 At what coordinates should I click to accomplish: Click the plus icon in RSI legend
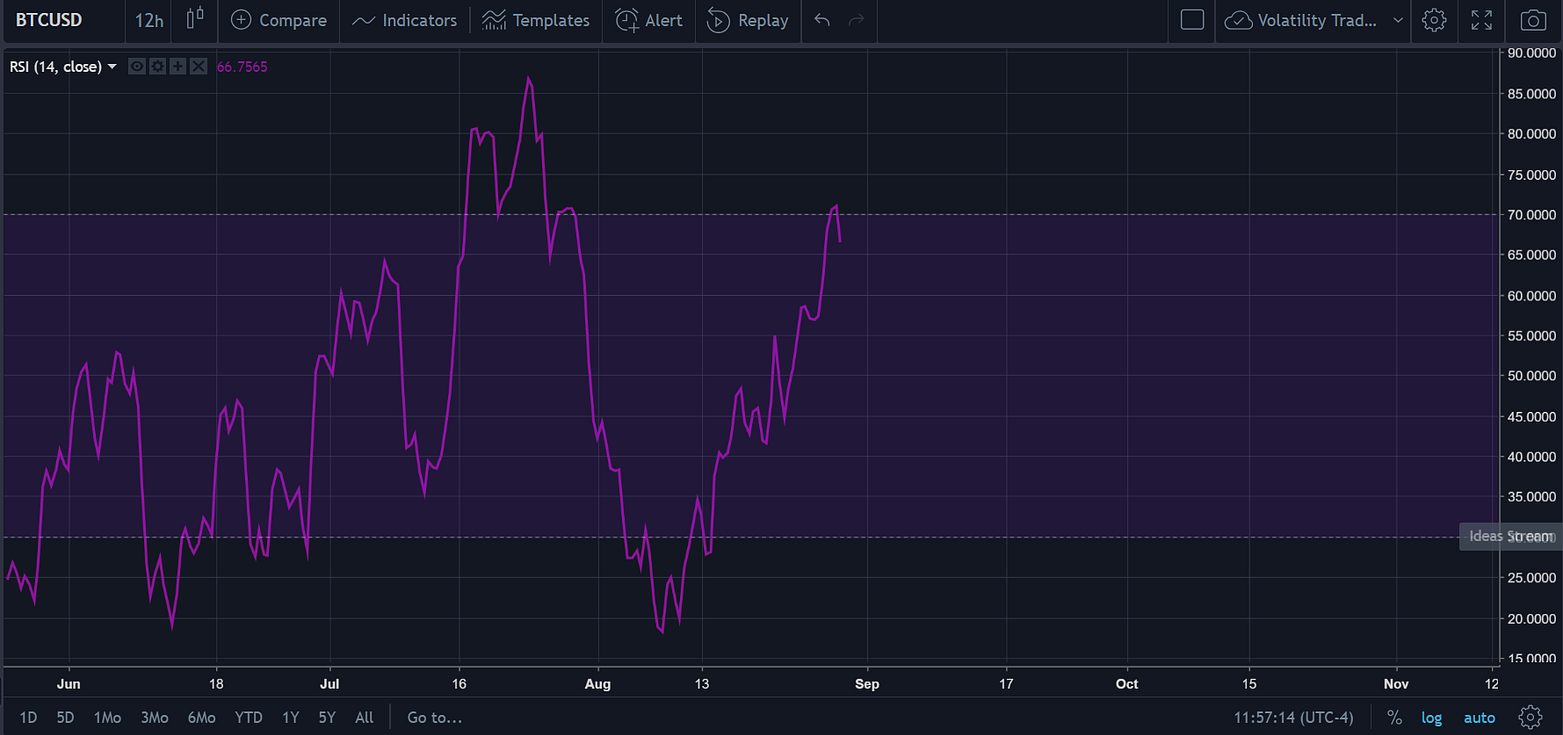[178, 66]
